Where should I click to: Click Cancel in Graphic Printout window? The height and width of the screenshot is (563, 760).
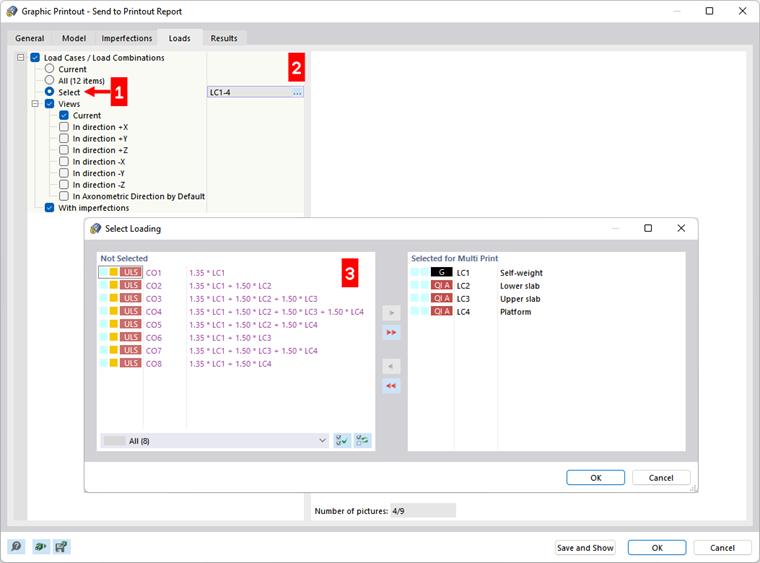coord(723,547)
